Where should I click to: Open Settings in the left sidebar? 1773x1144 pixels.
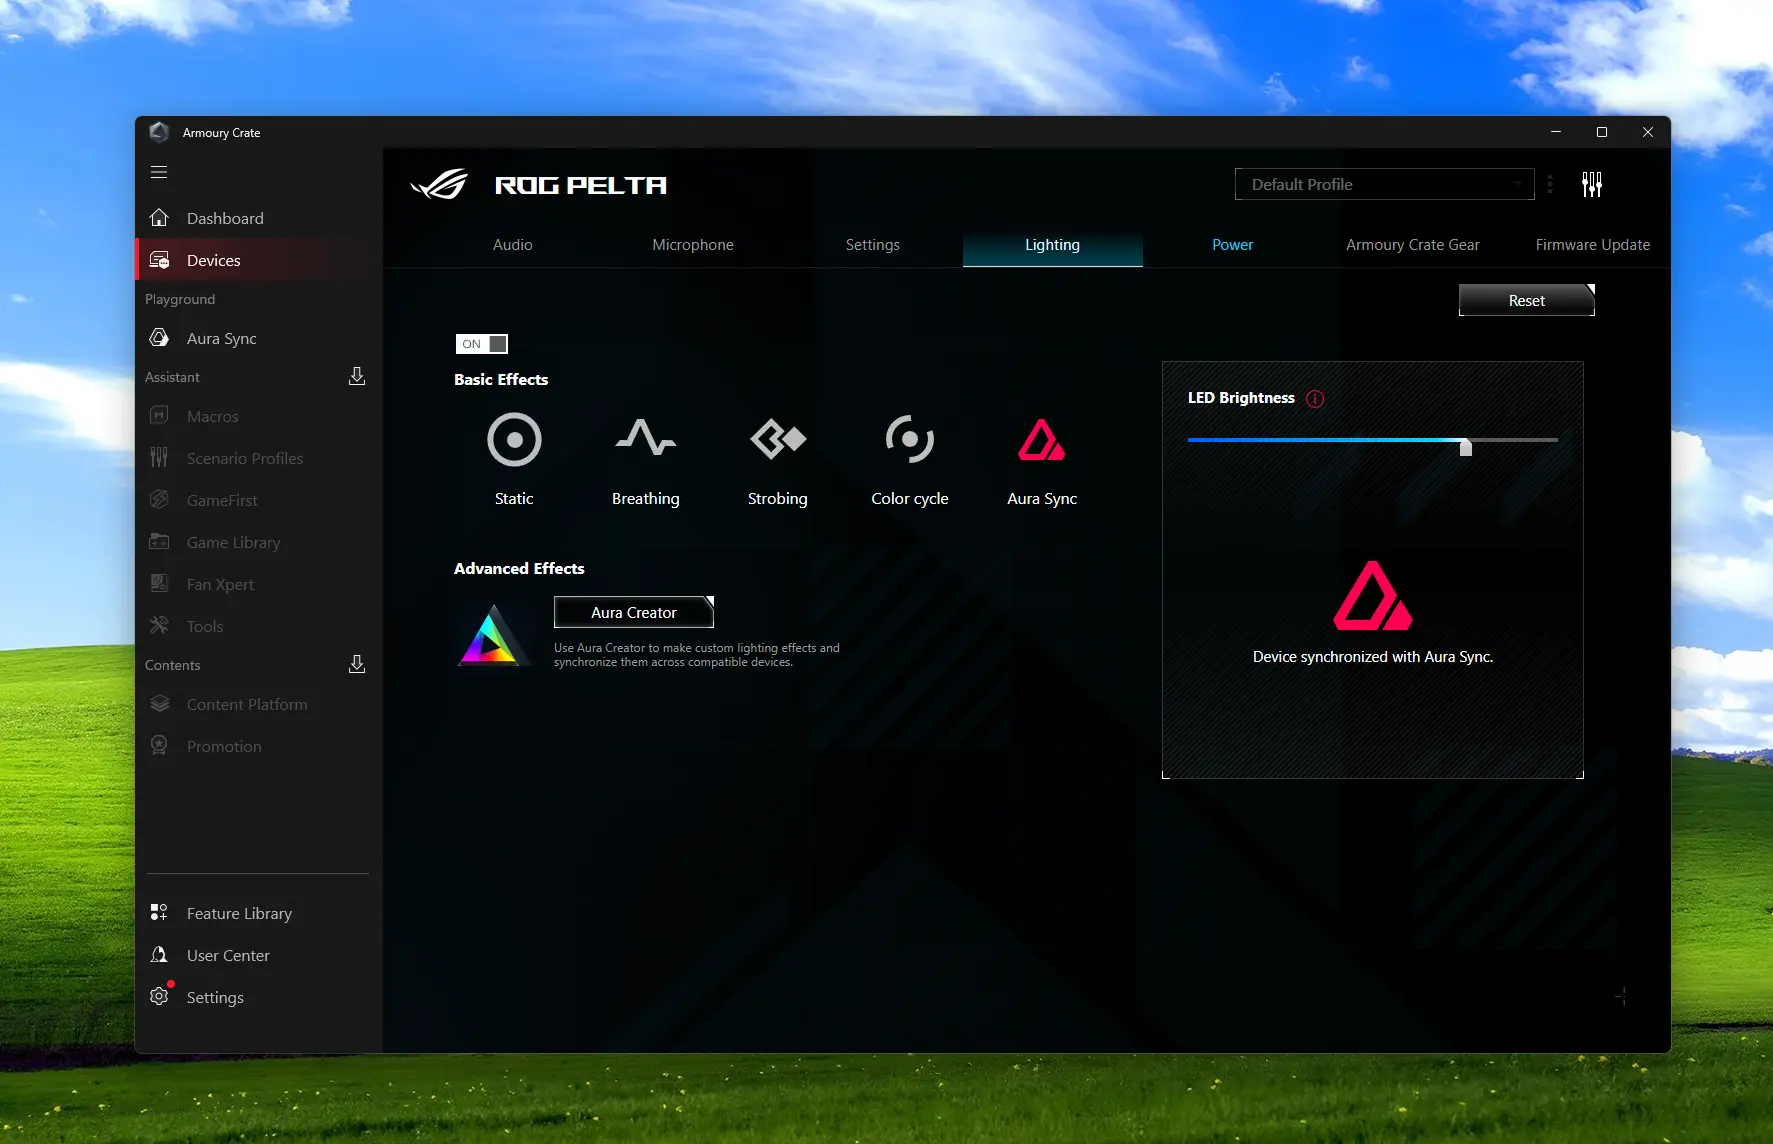click(215, 998)
